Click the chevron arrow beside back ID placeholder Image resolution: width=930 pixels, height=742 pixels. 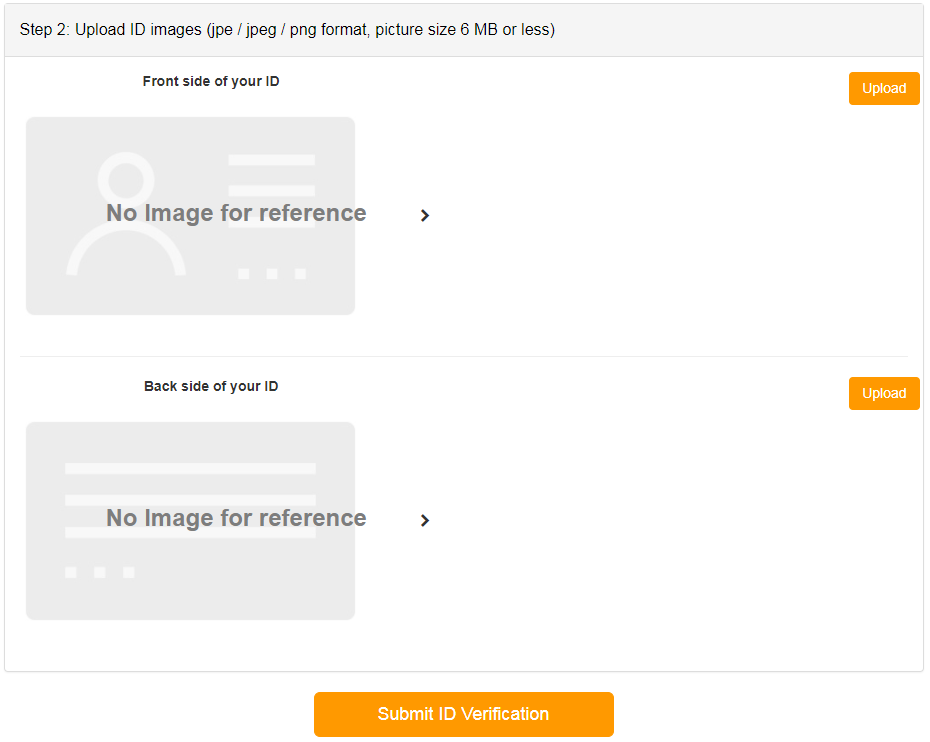coord(425,520)
